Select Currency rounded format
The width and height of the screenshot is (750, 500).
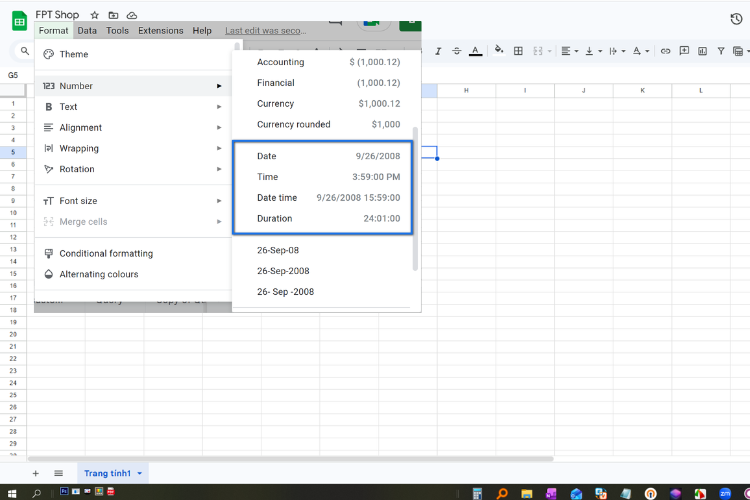click(x=326, y=124)
